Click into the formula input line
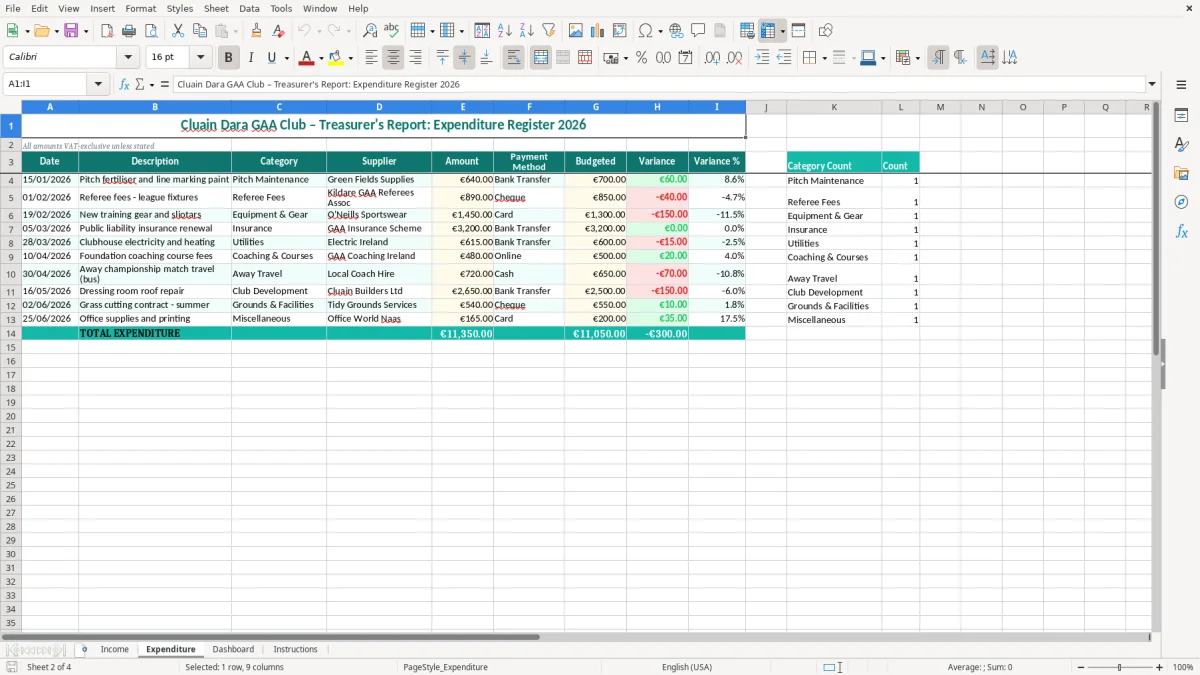 coord(659,85)
